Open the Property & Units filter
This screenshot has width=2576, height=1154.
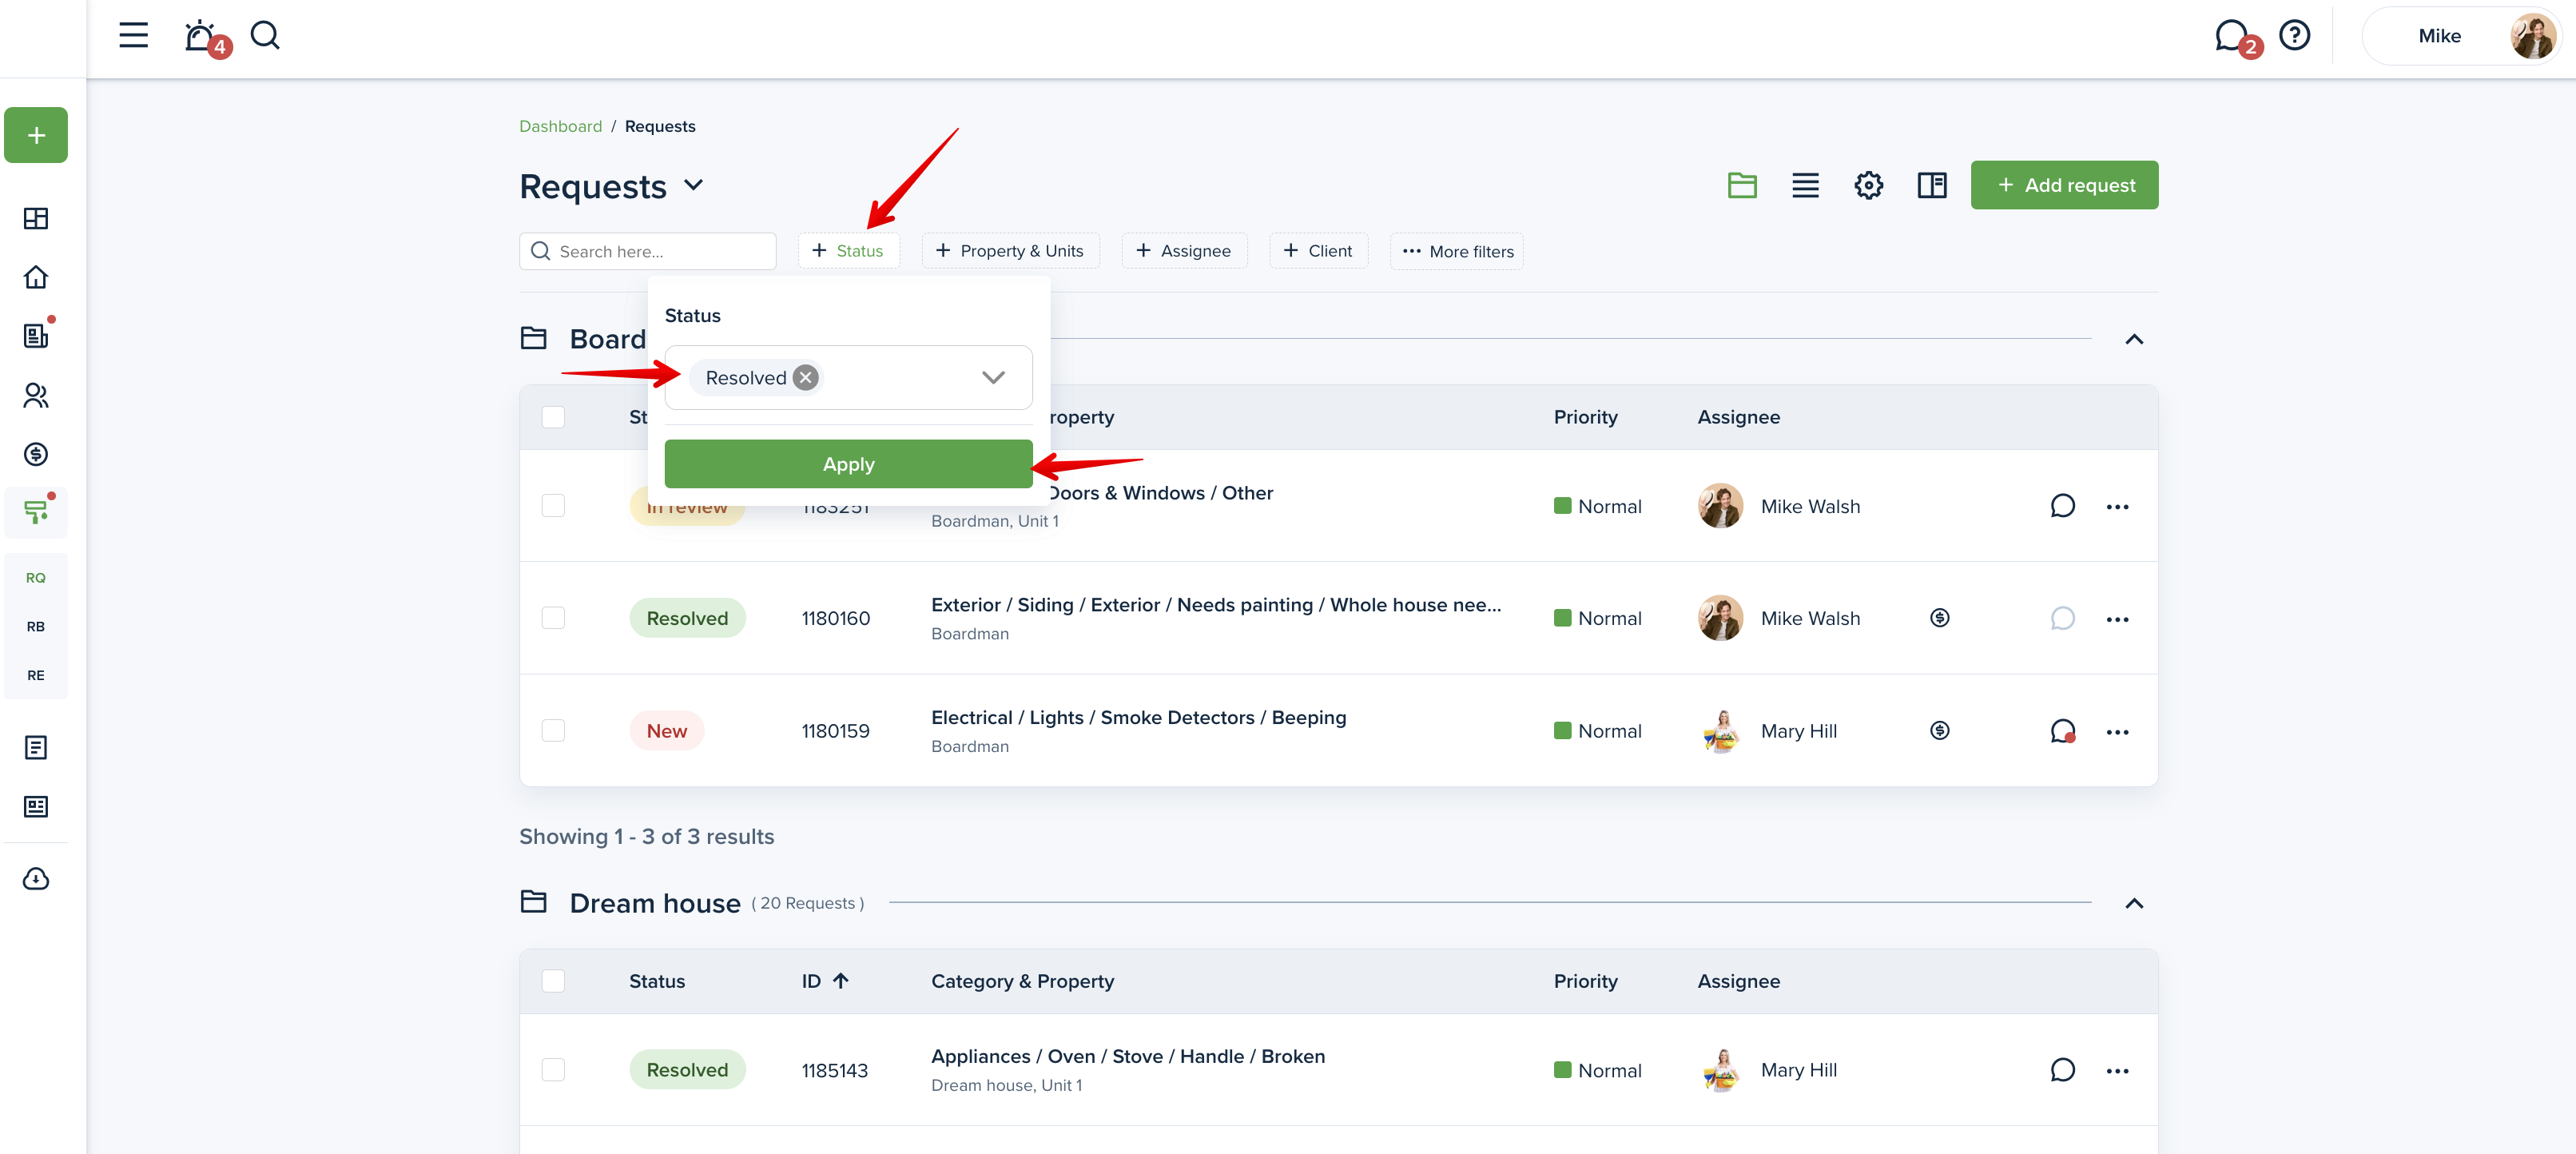click(1010, 251)
